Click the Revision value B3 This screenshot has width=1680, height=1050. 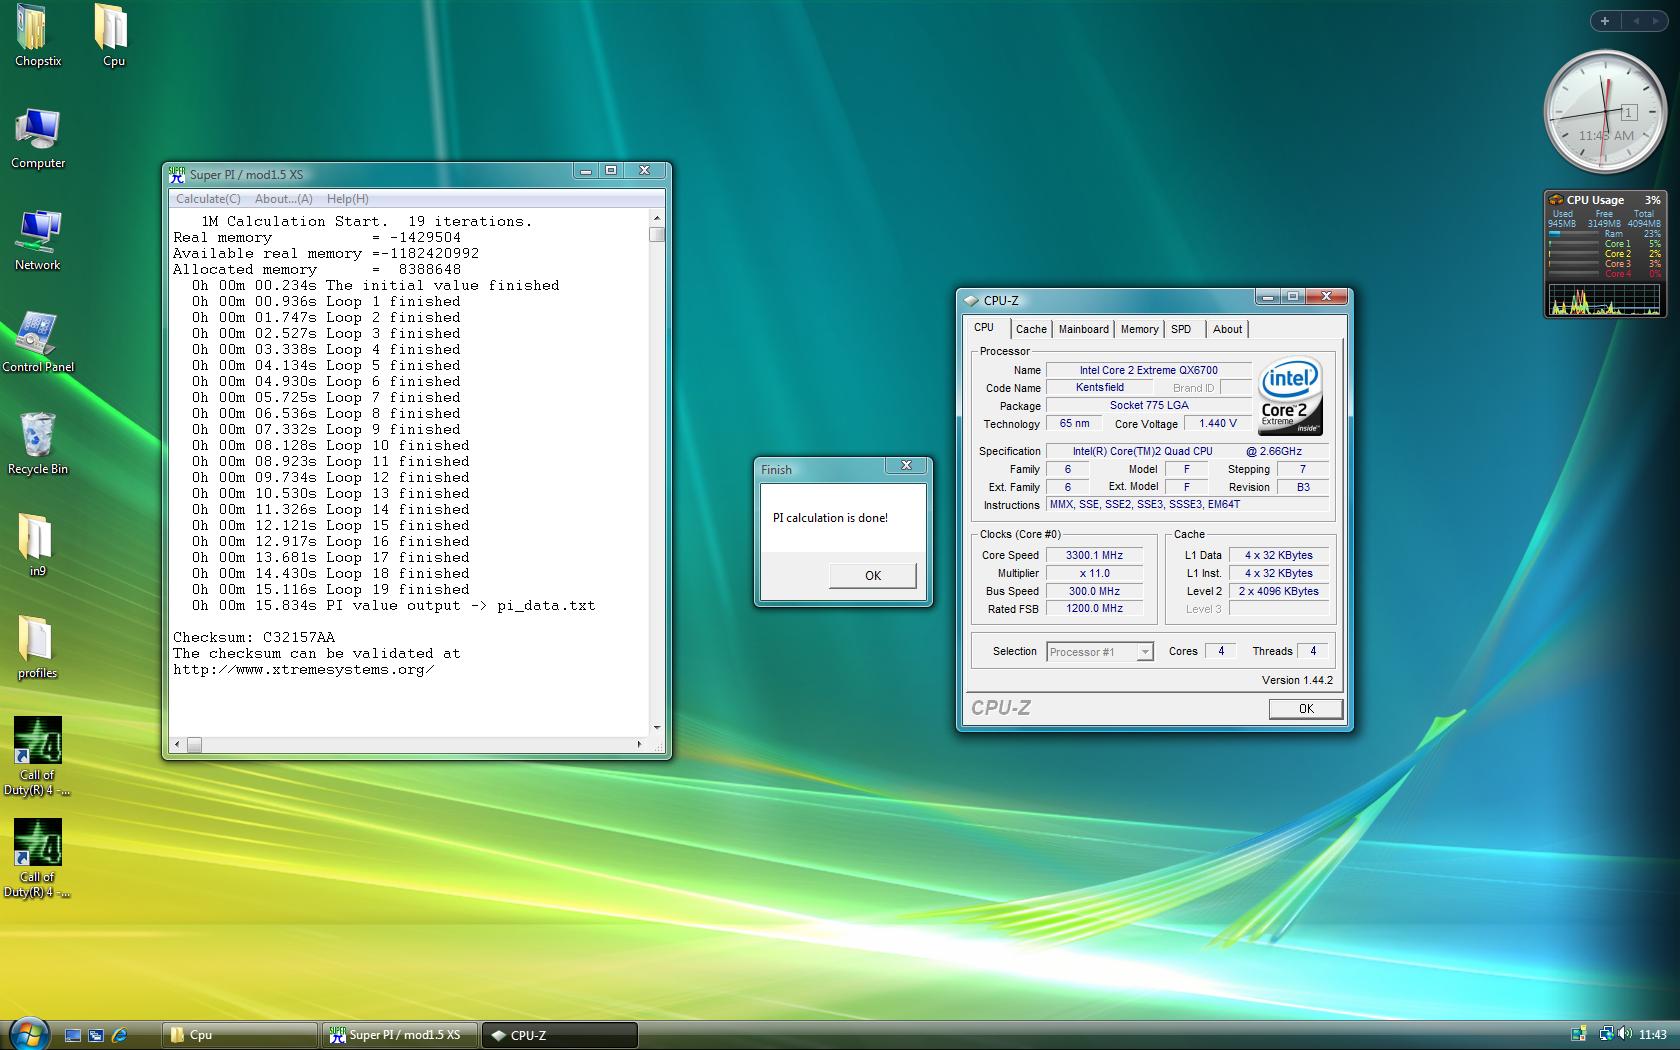pyautogui.click(x=1303, y=487)
